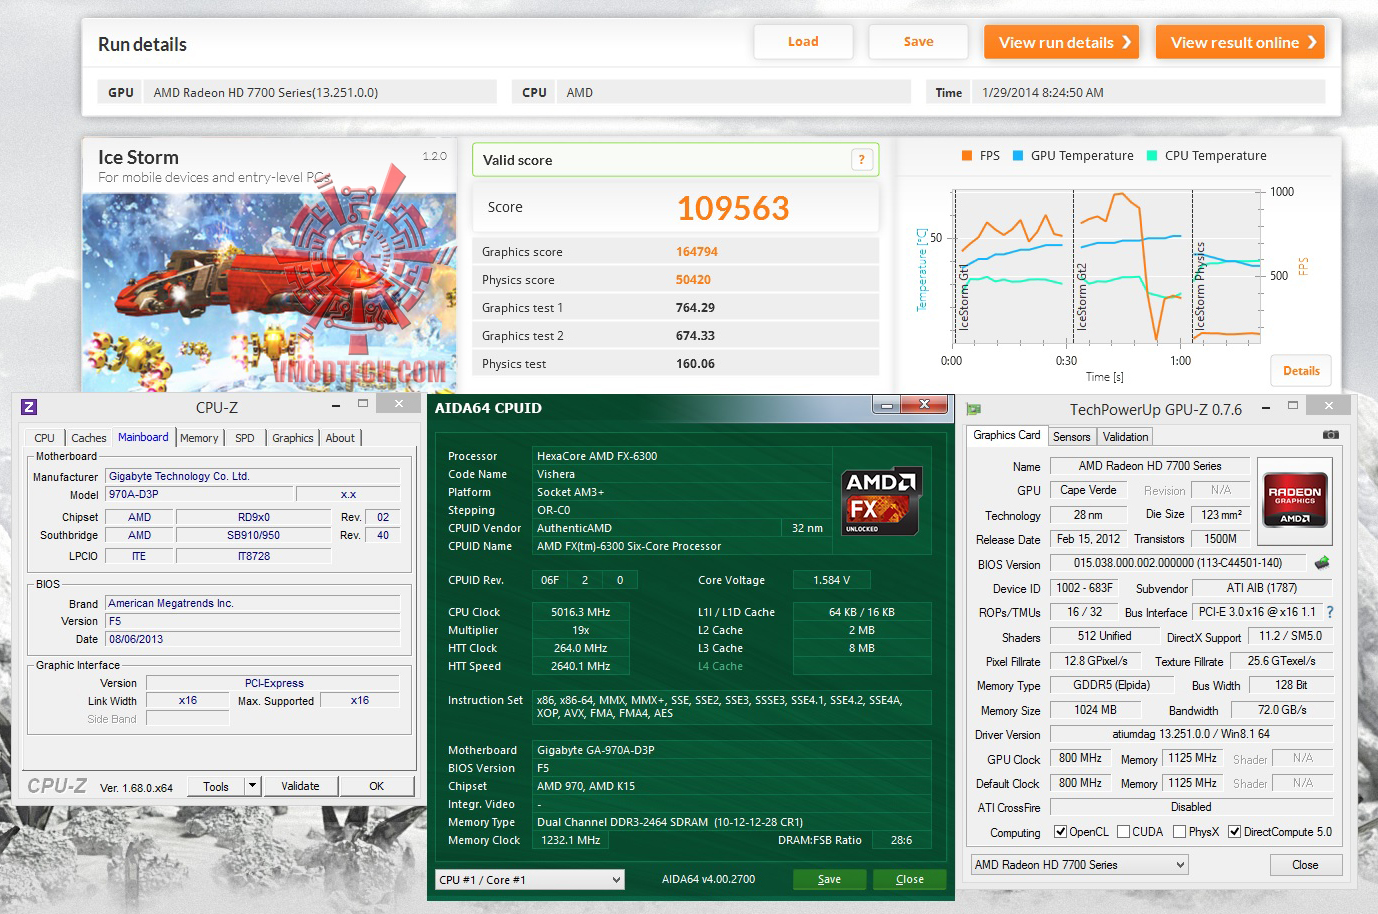Screen dimensions: 1378x914
Task: Click the Physics score value 50420
Action: click(693, 280)
